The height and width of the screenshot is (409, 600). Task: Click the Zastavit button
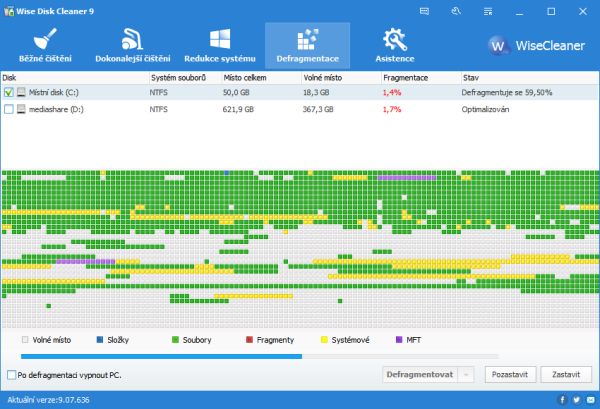[x=566, y=375]
